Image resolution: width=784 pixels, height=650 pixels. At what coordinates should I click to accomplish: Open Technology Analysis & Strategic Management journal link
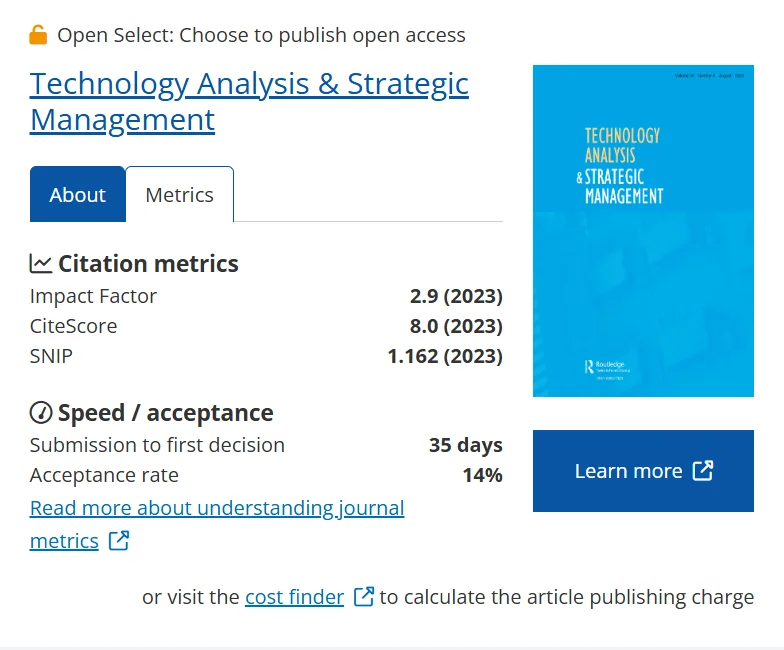tap(249, 102)
